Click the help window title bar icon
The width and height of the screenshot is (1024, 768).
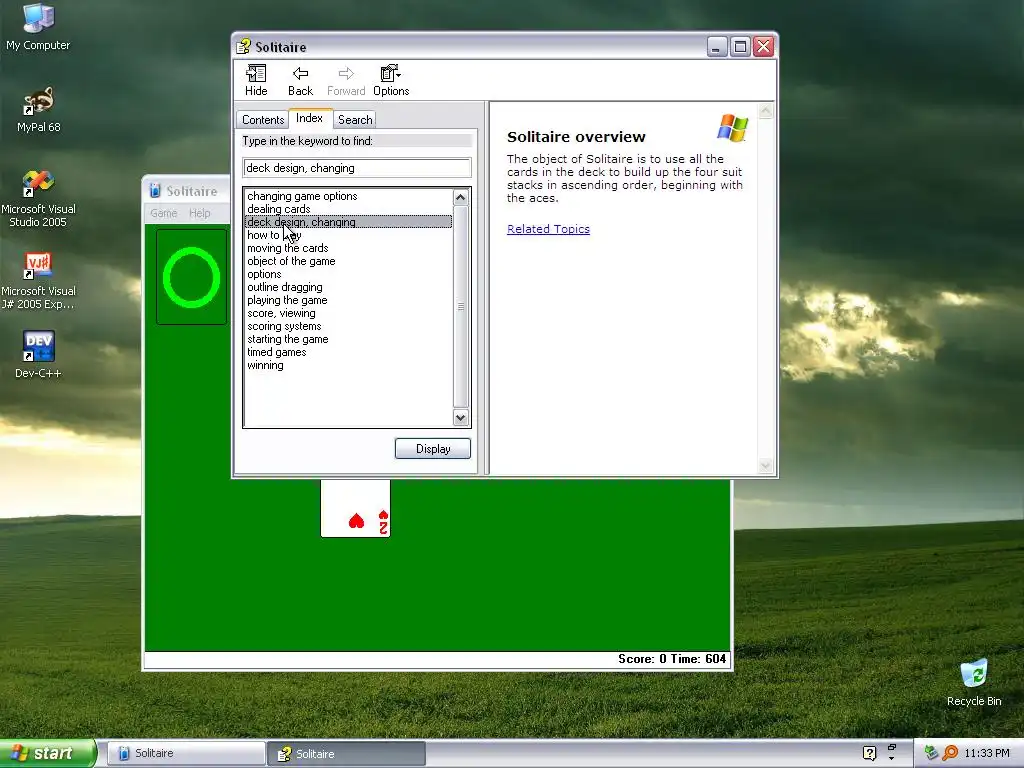(244, 46)
